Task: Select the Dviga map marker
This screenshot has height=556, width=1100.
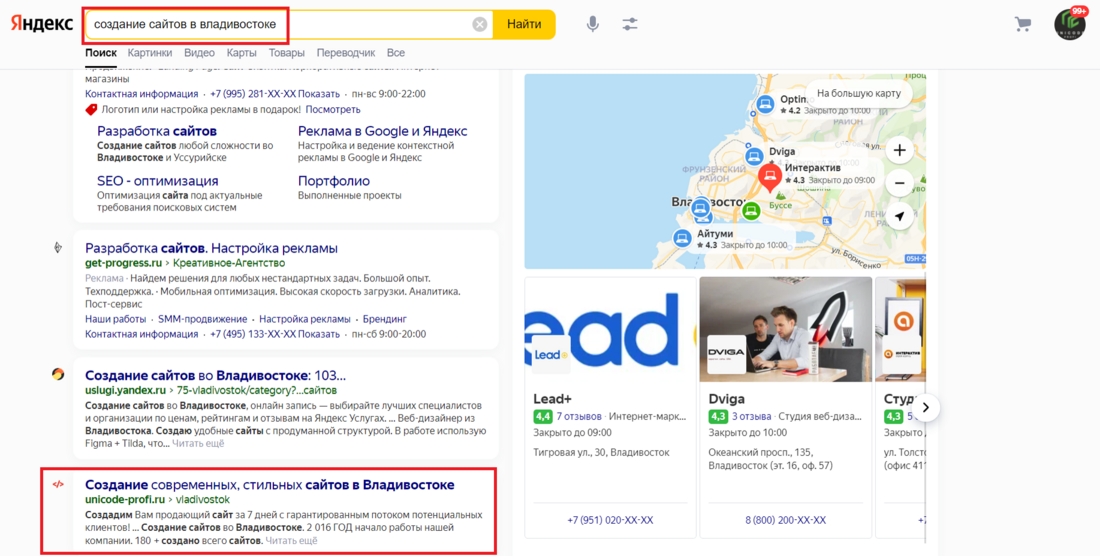Action: click(x=753, y=155)
